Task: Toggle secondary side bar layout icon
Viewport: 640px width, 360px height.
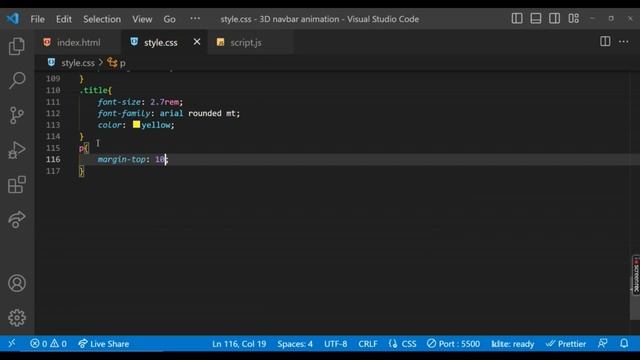Action: (554, 18)
